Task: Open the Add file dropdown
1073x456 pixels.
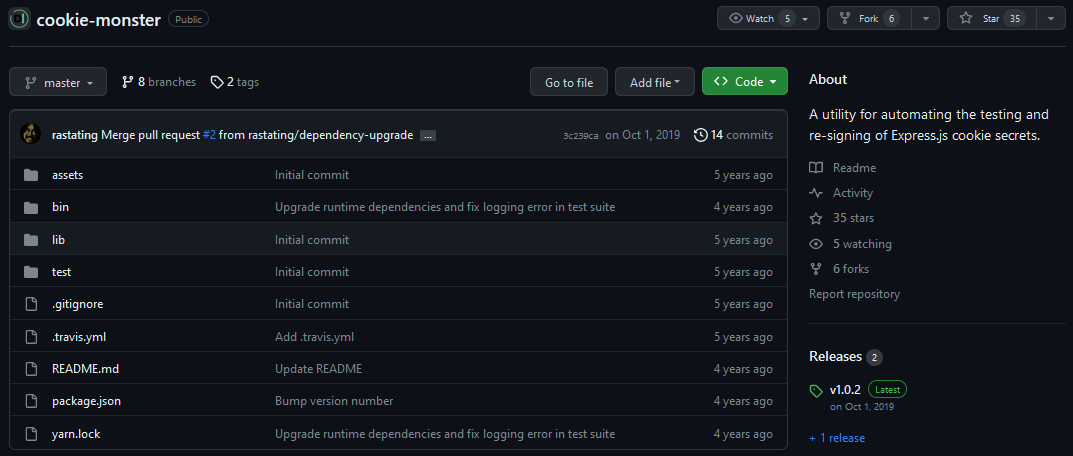Action: point(655,82)
